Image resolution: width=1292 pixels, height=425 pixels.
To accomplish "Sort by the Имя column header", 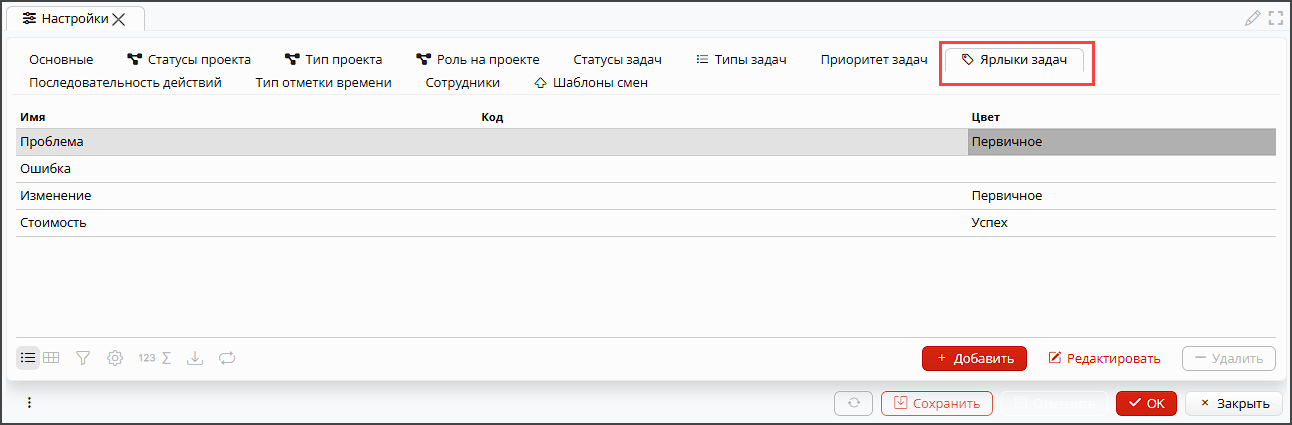I will 32,117.
